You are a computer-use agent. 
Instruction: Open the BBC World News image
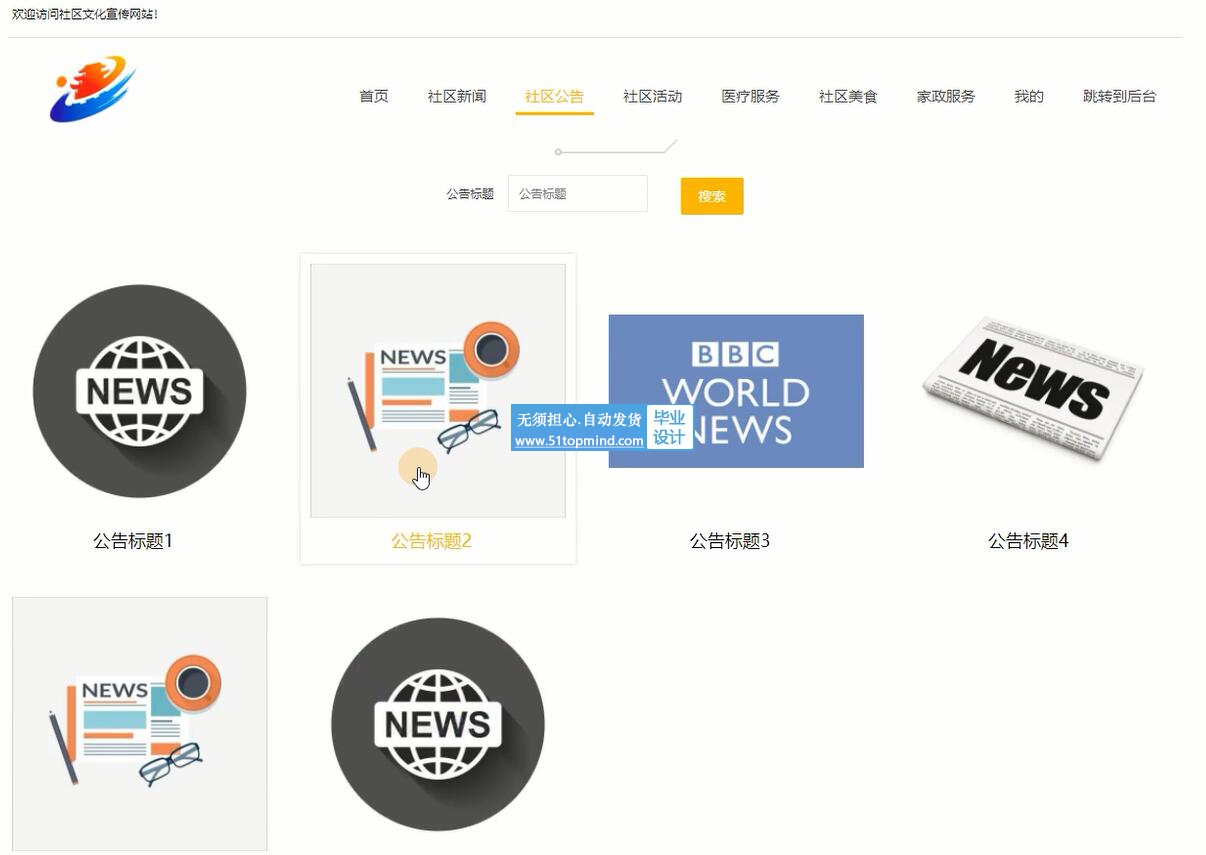click(736, 391)
